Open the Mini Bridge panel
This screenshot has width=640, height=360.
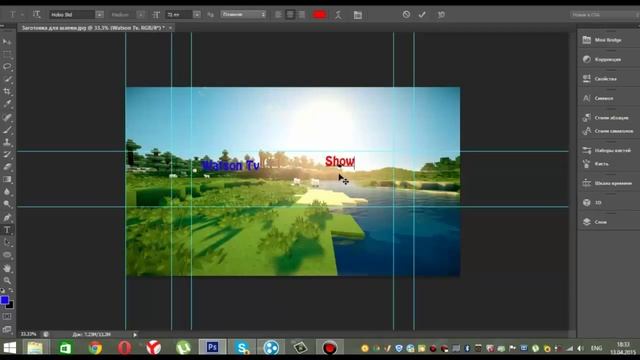[x=608, y=40]
